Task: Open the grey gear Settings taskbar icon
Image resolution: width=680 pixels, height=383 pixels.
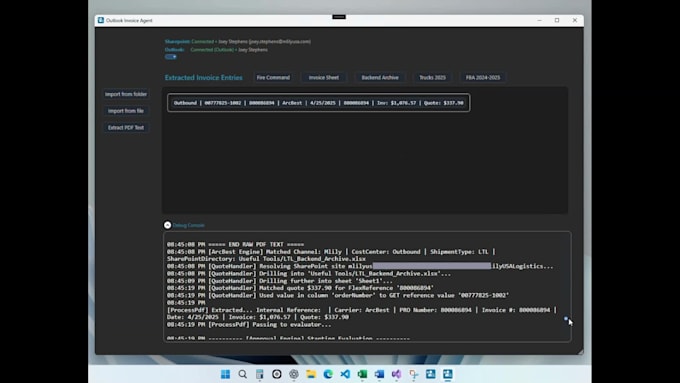Action: 294,374
